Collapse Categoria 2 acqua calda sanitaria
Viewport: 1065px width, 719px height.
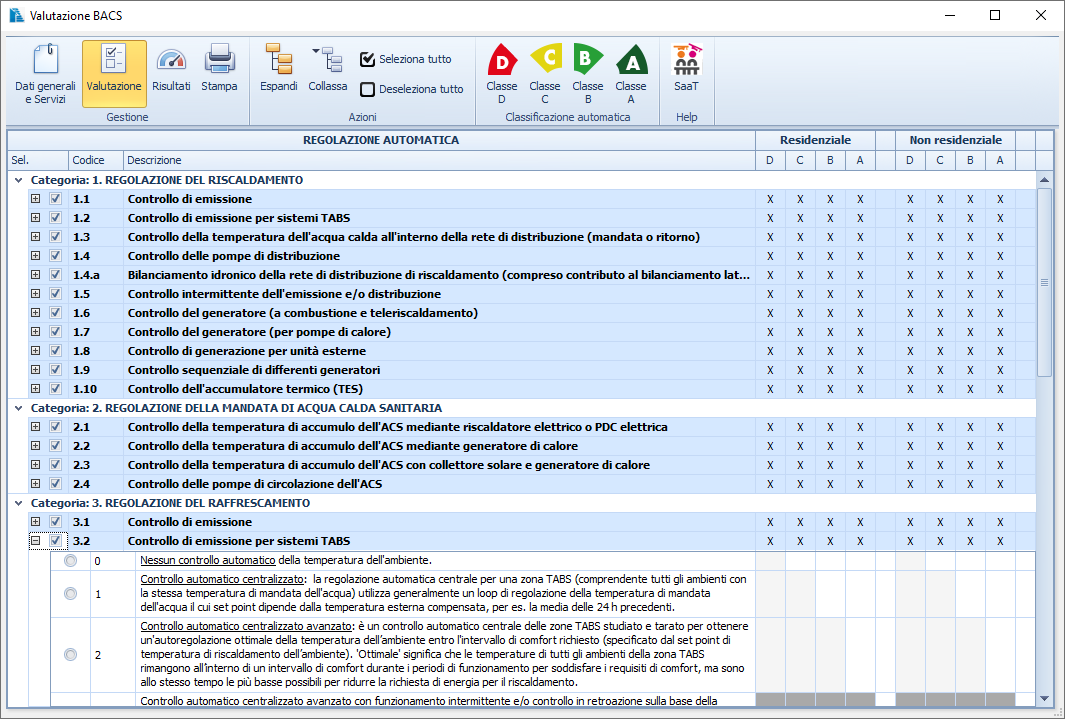tap(18, 408)
